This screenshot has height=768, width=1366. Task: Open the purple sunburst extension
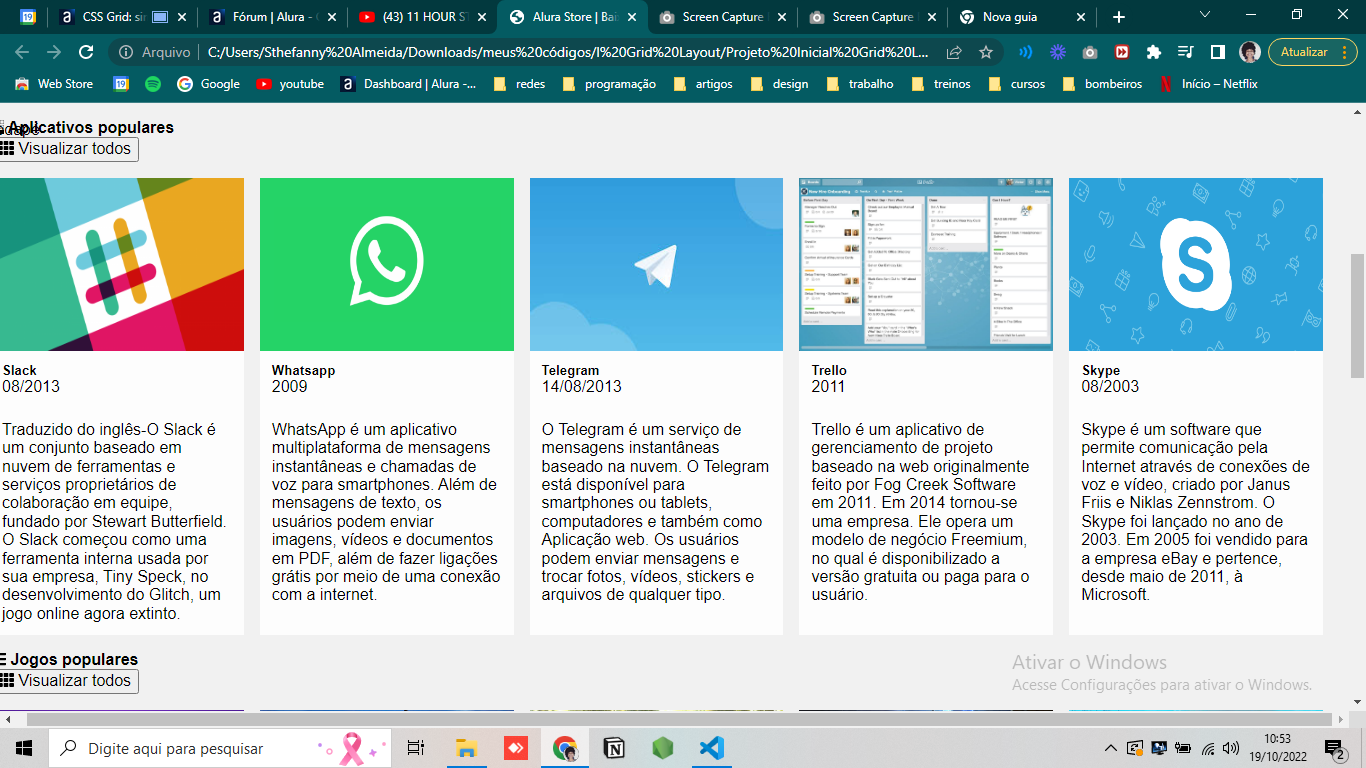pos(1058,52)
